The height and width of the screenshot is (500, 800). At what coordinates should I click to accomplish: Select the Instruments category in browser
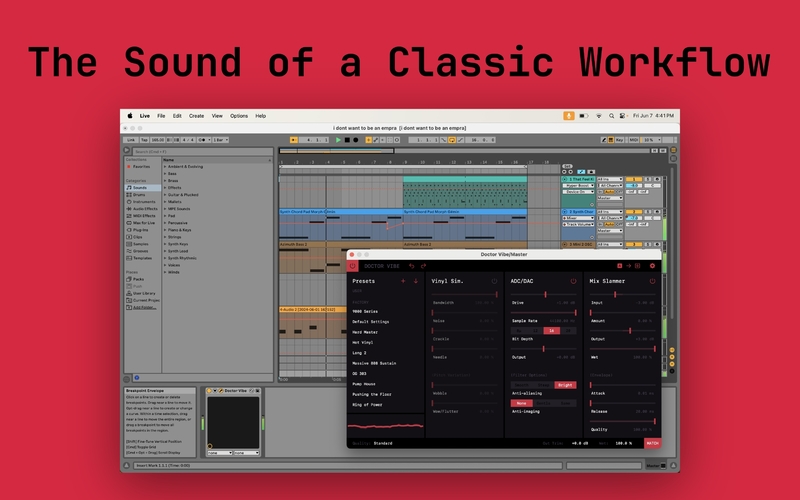click(x=141, y=202)
